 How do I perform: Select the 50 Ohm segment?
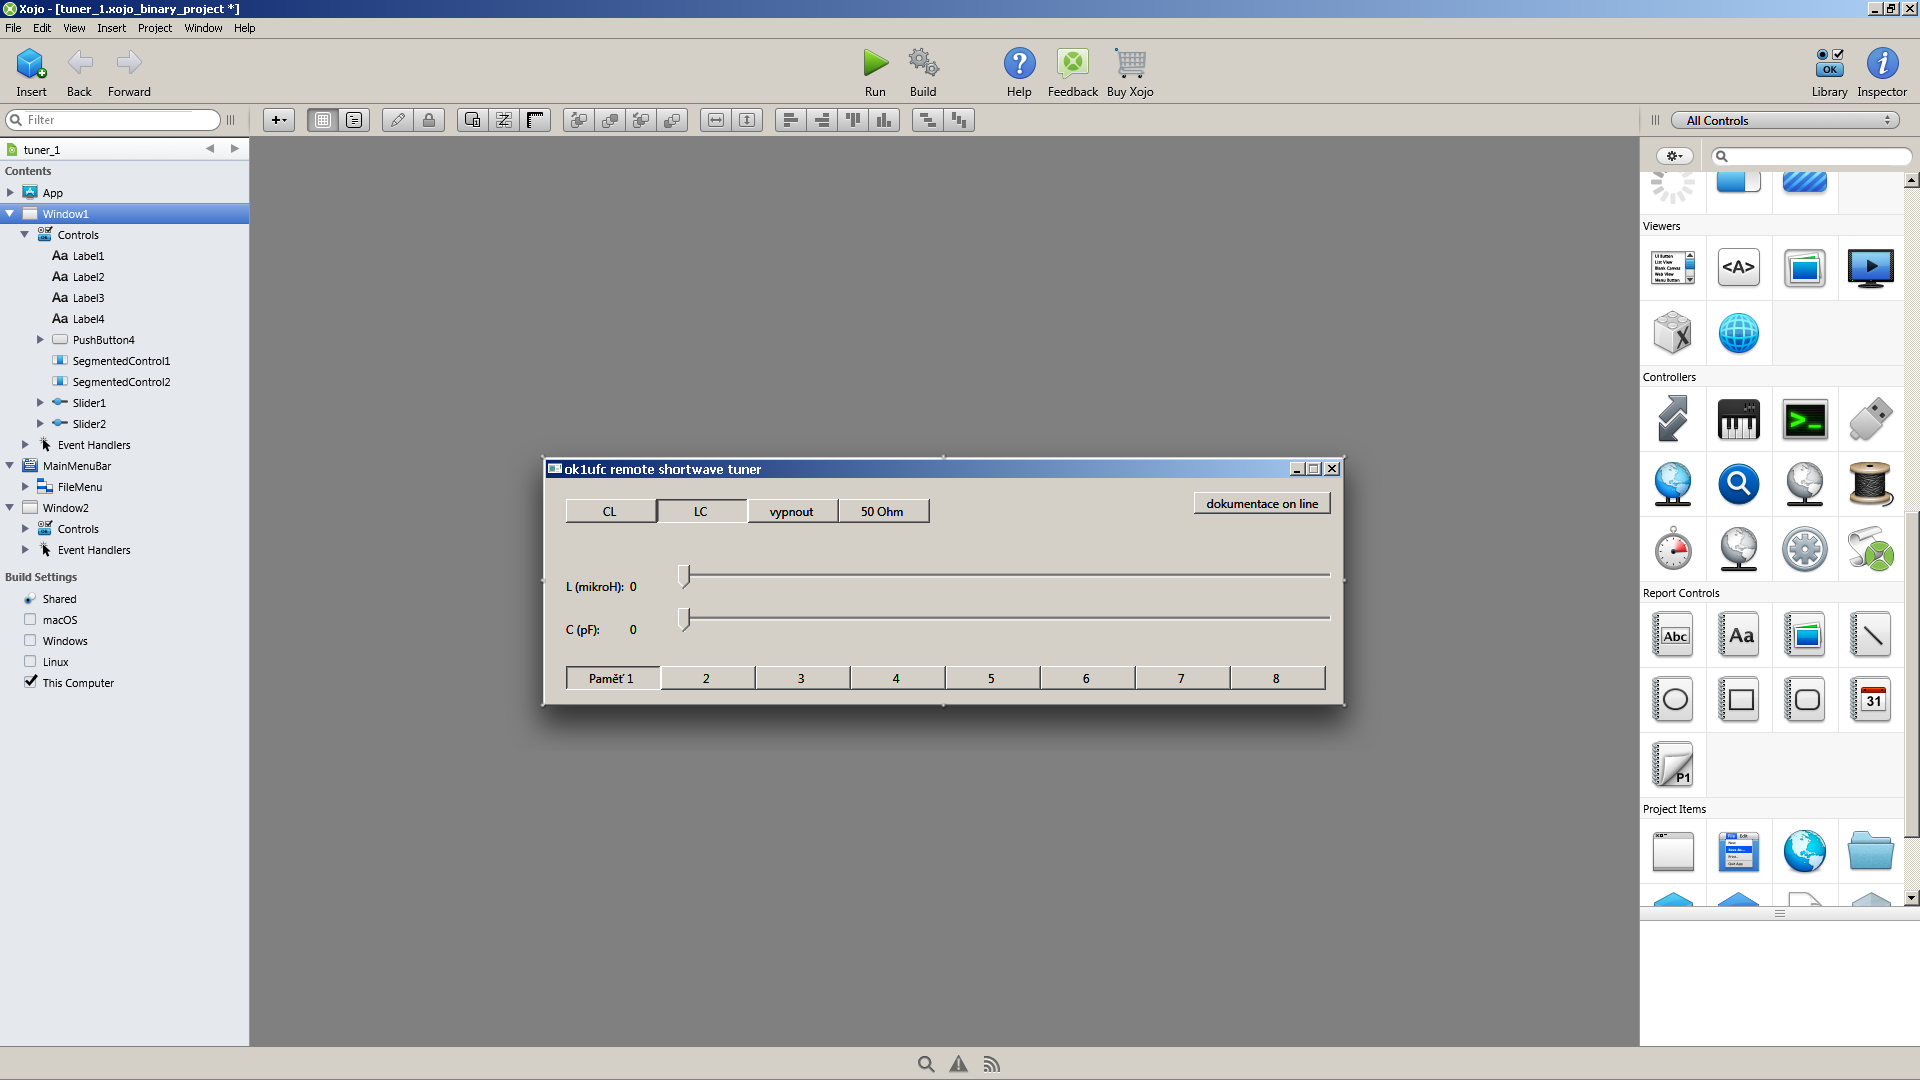[x=882, y=512]
